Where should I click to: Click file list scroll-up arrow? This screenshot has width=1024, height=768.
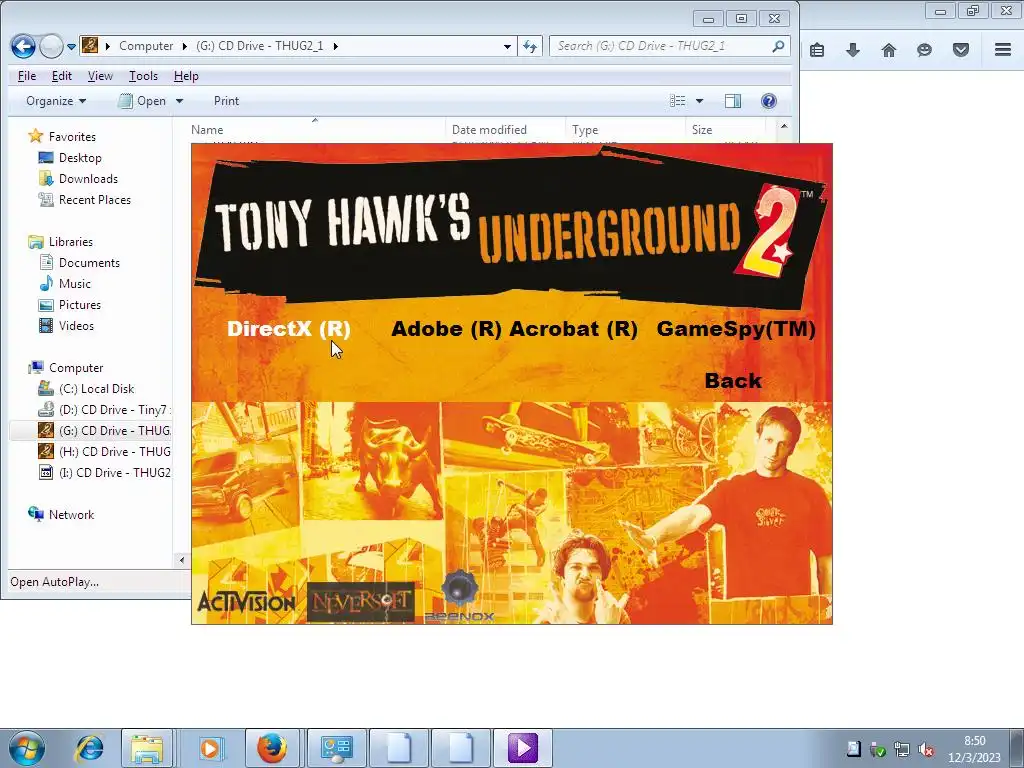click(x=784, y=126)
